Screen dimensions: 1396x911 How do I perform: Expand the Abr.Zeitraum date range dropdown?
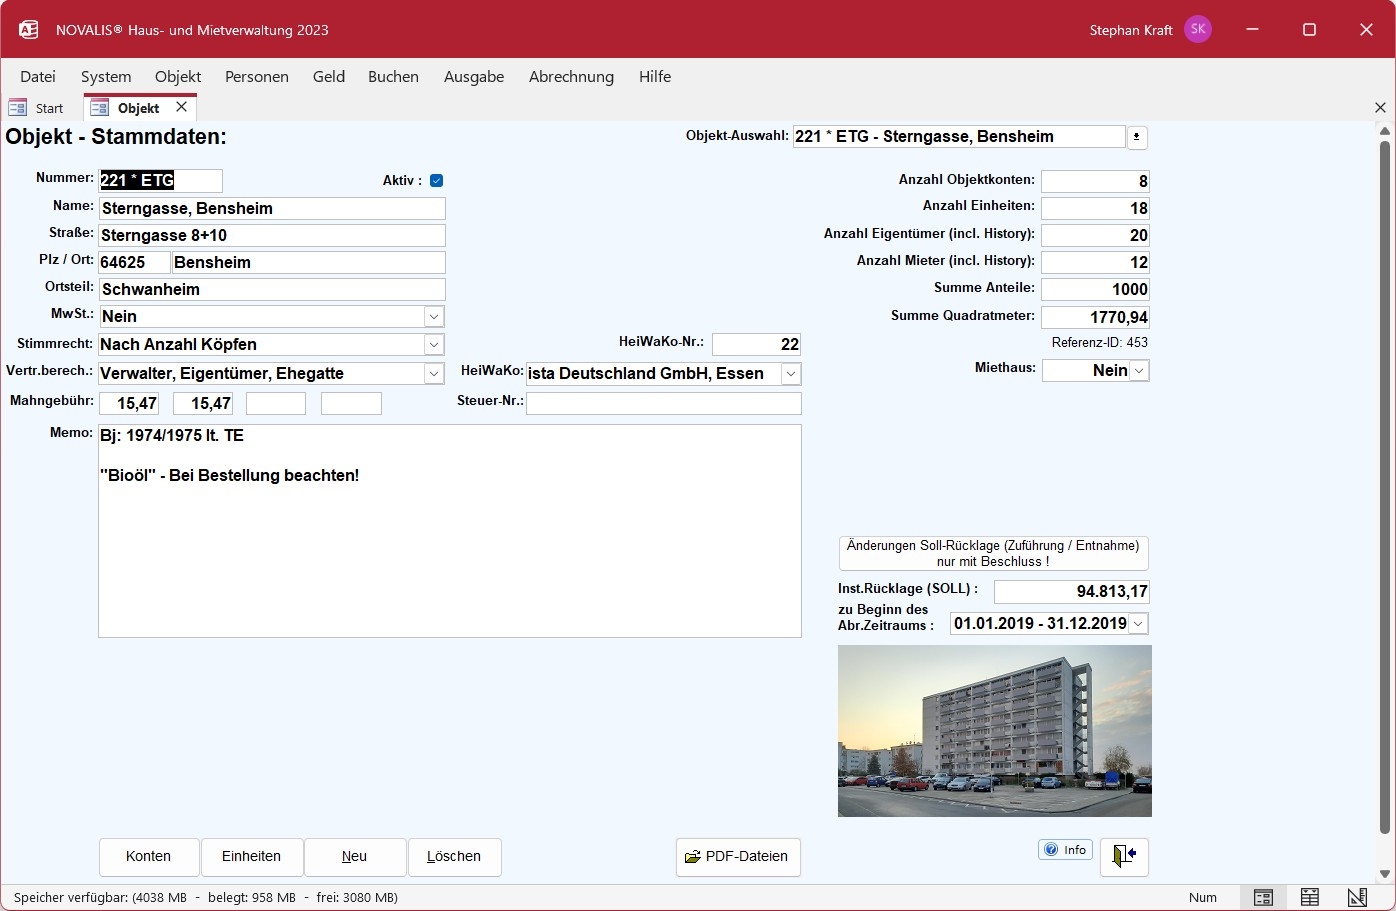(1139, 624)
